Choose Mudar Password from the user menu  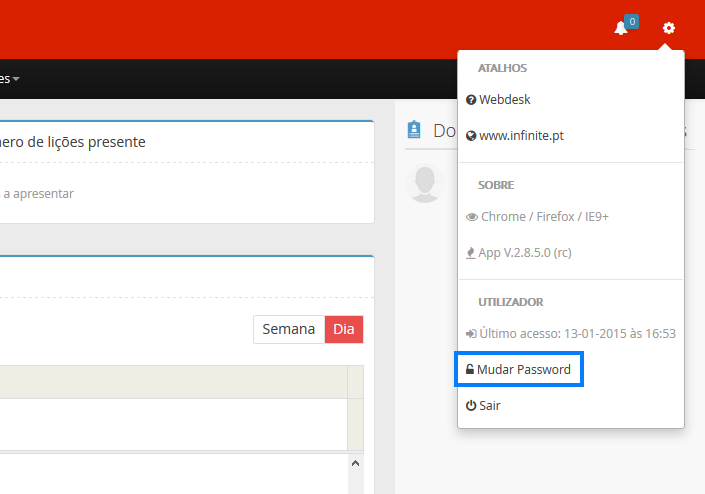tap(523, 370)
